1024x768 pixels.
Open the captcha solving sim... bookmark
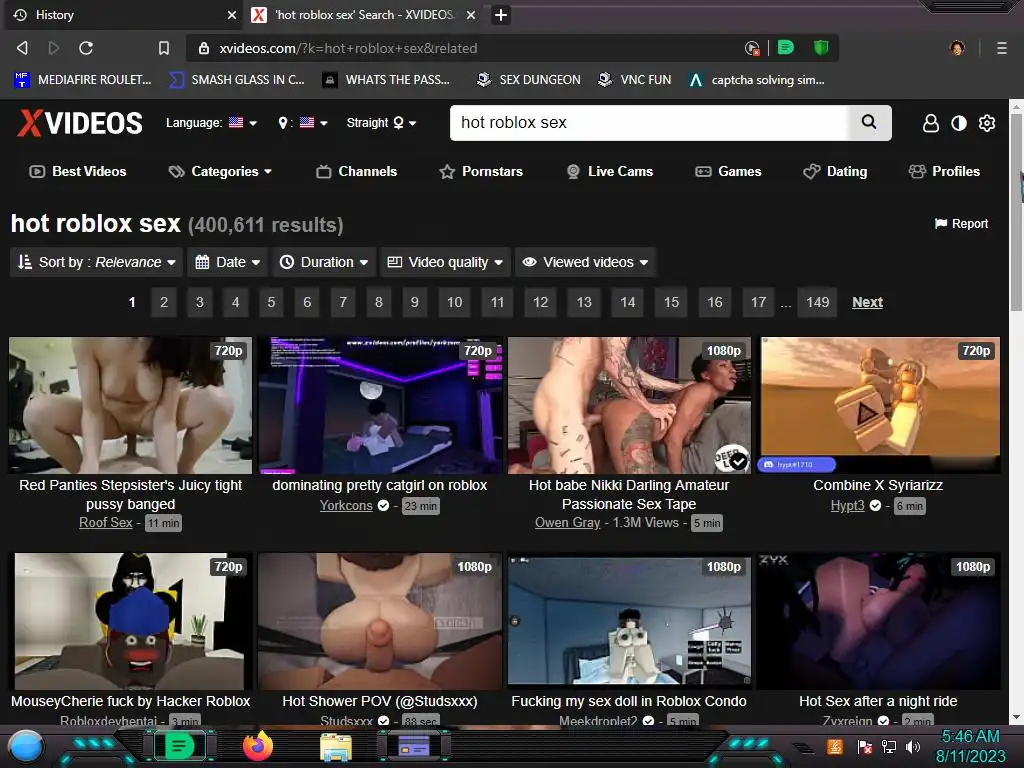(757, 80)
